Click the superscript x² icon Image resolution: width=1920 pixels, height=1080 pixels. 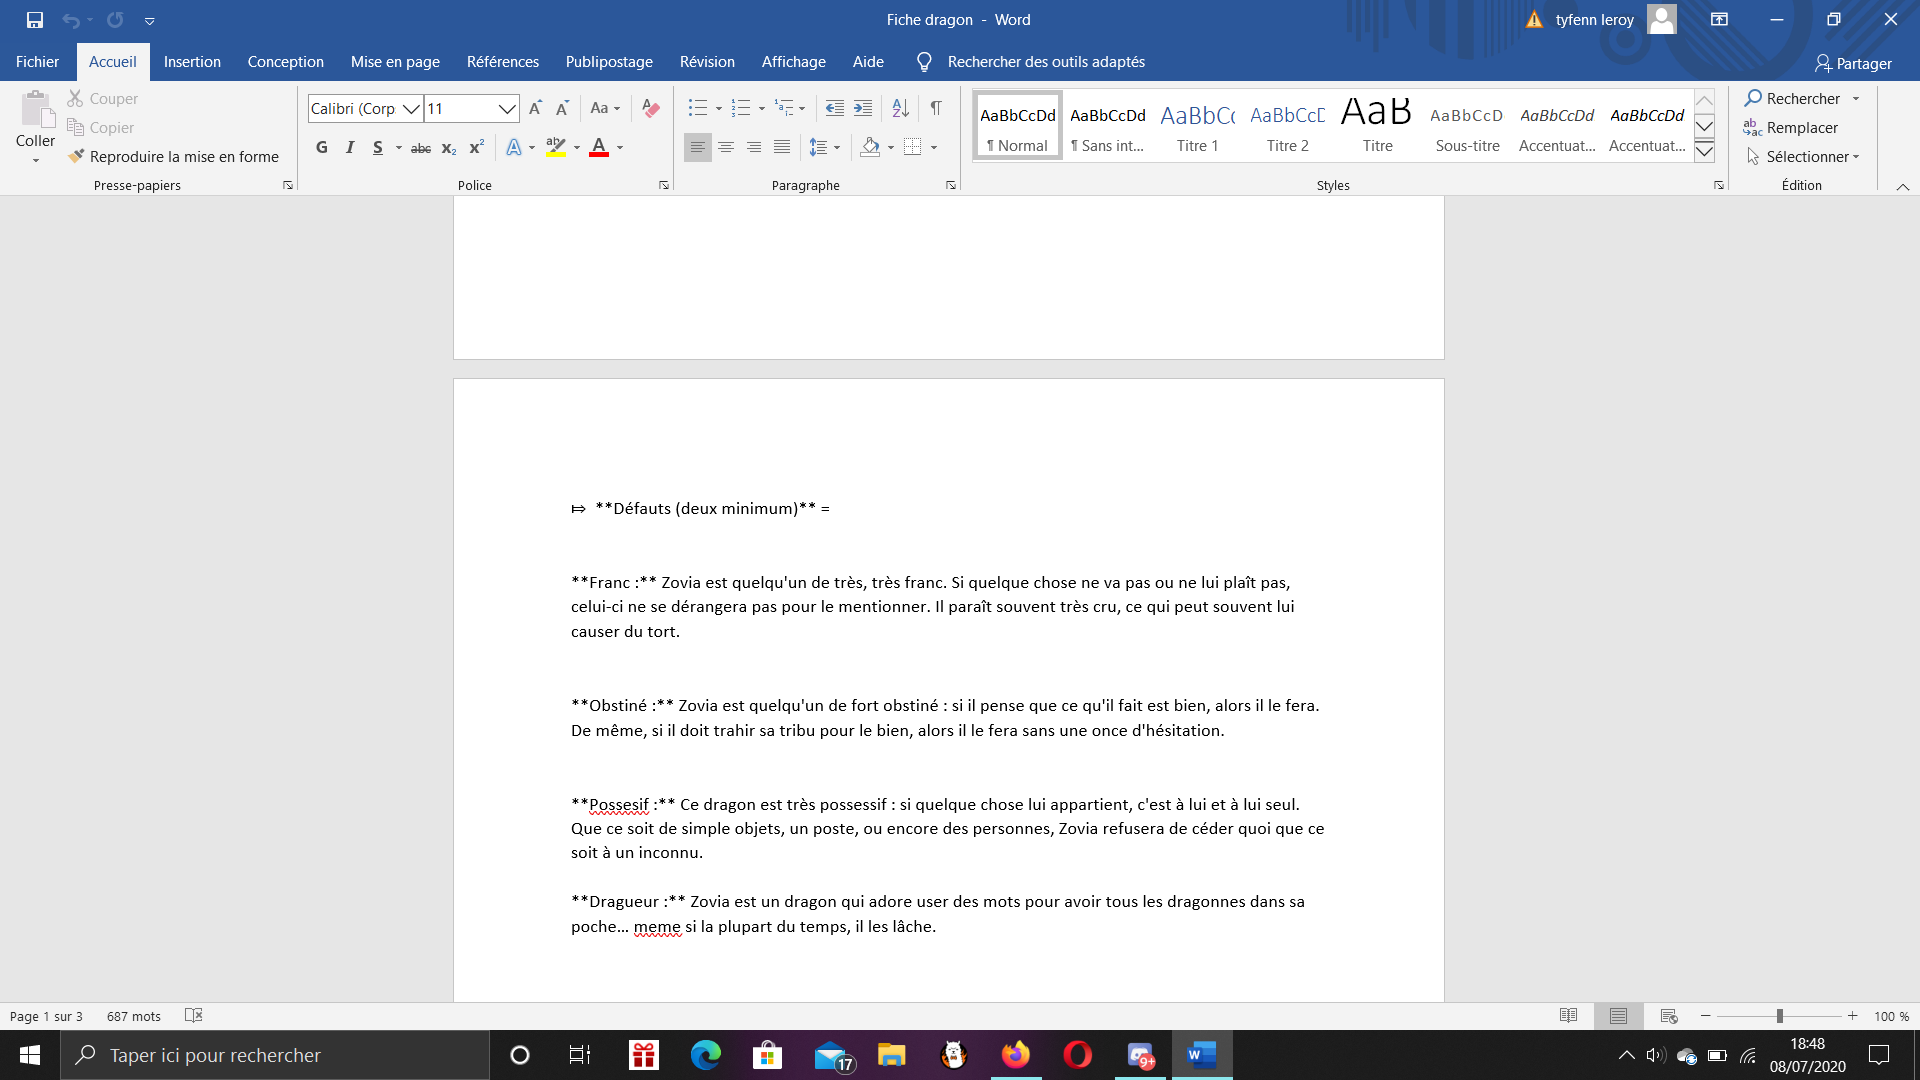pos(477,147)
